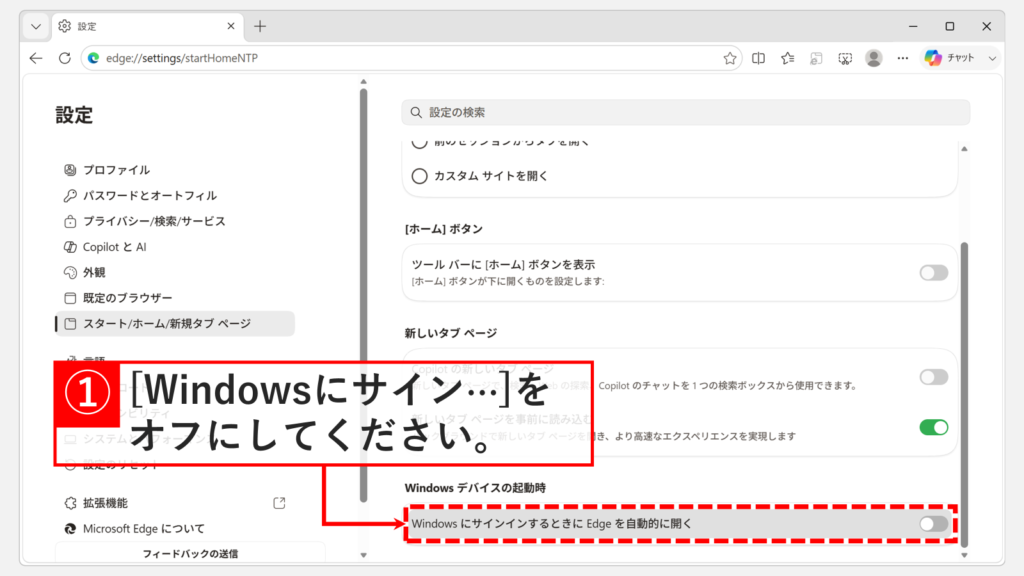Expand the arrow next to Copilot chat

pyautogui.click(x=992, y=58)
